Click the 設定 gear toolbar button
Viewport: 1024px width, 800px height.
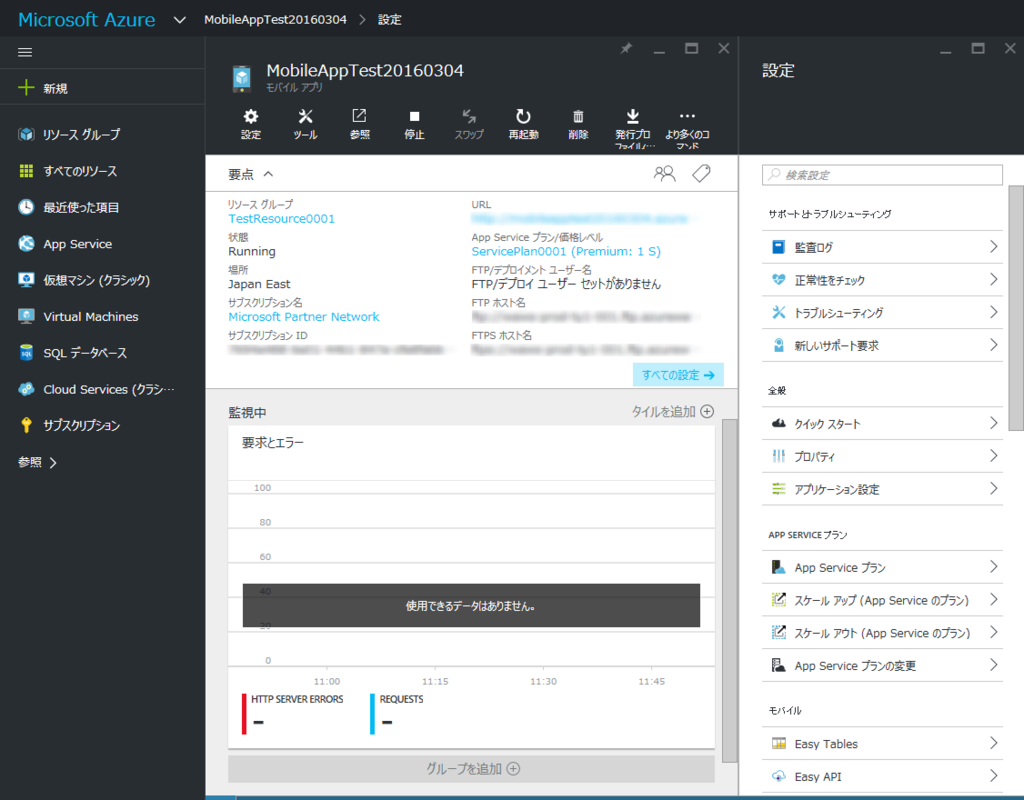(x=251, y=124)
